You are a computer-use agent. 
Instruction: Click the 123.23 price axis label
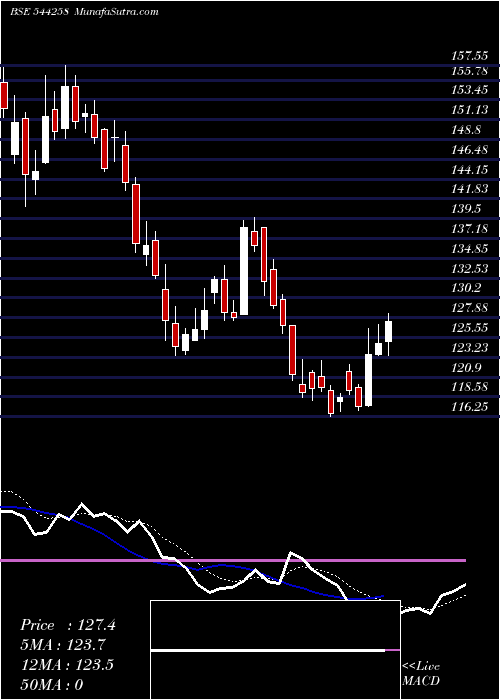(470, 347)
